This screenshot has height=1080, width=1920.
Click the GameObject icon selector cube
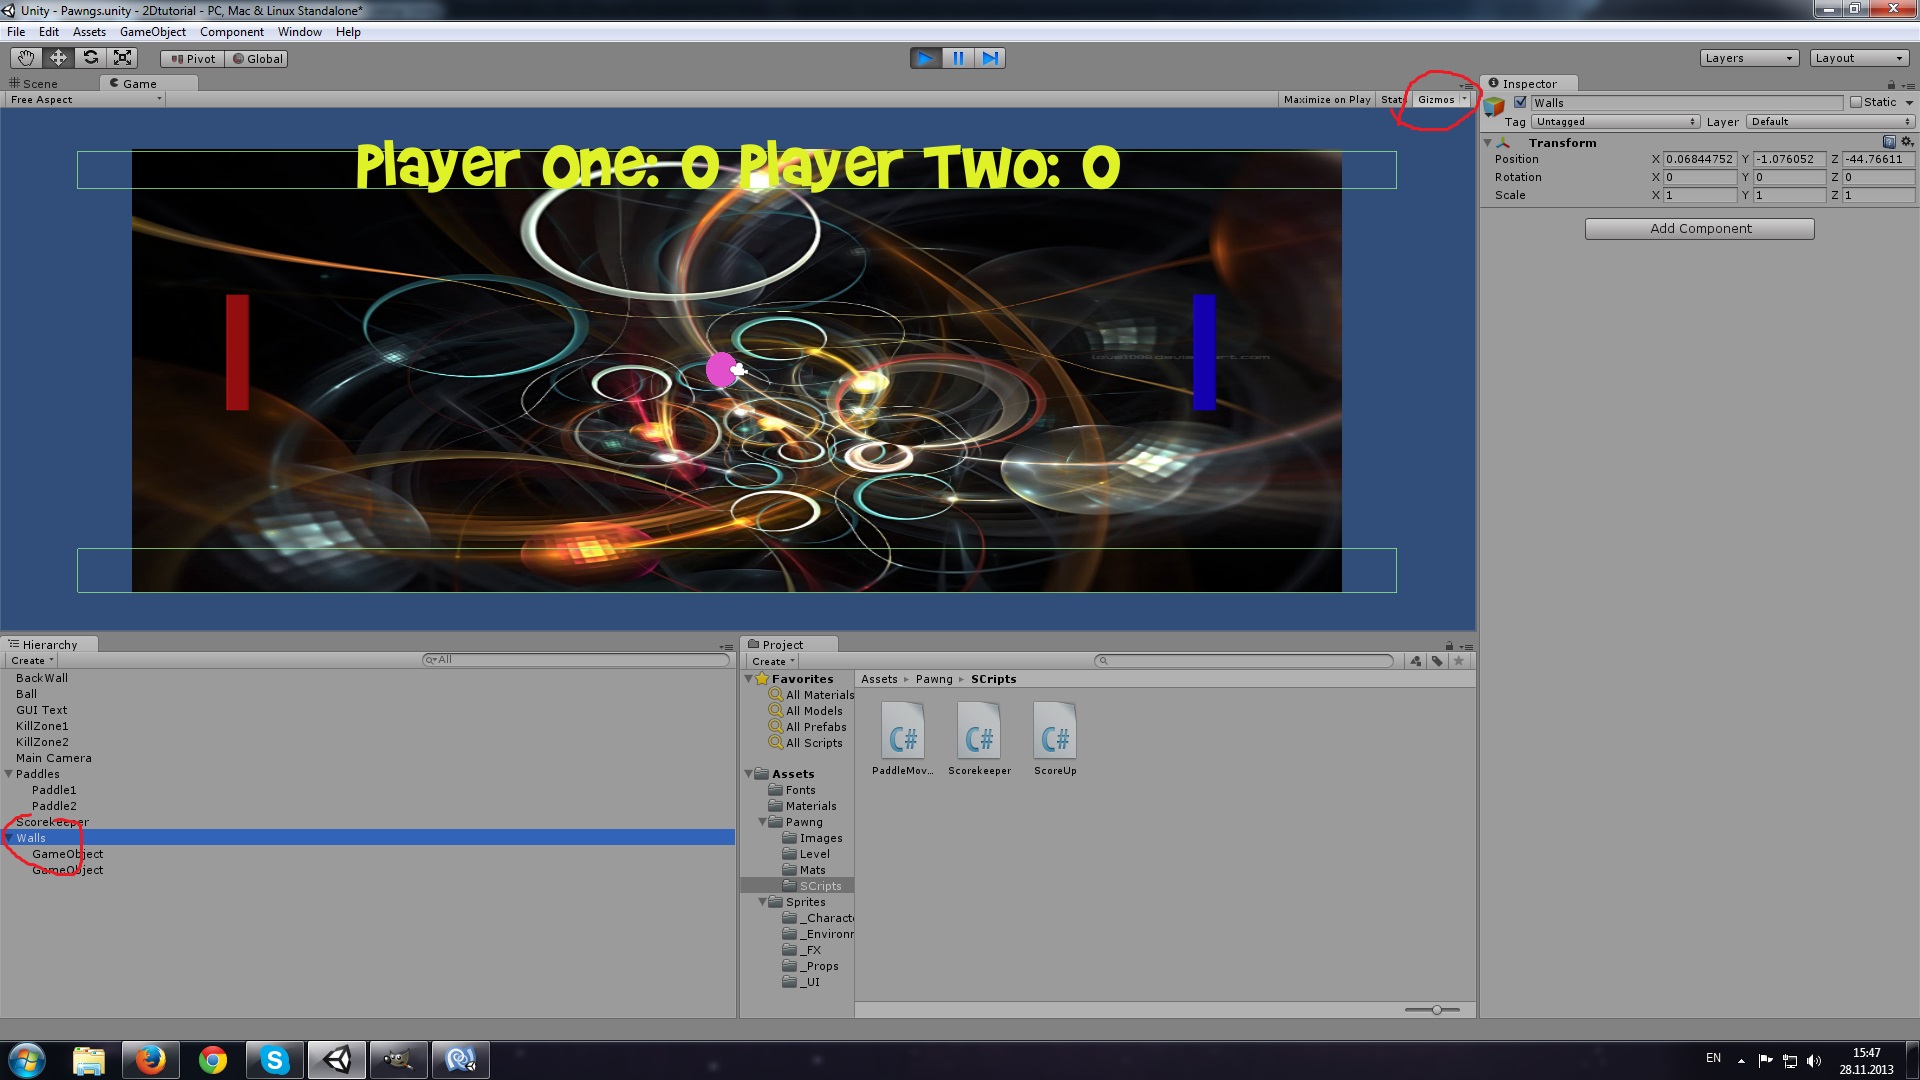(1495, 105)
